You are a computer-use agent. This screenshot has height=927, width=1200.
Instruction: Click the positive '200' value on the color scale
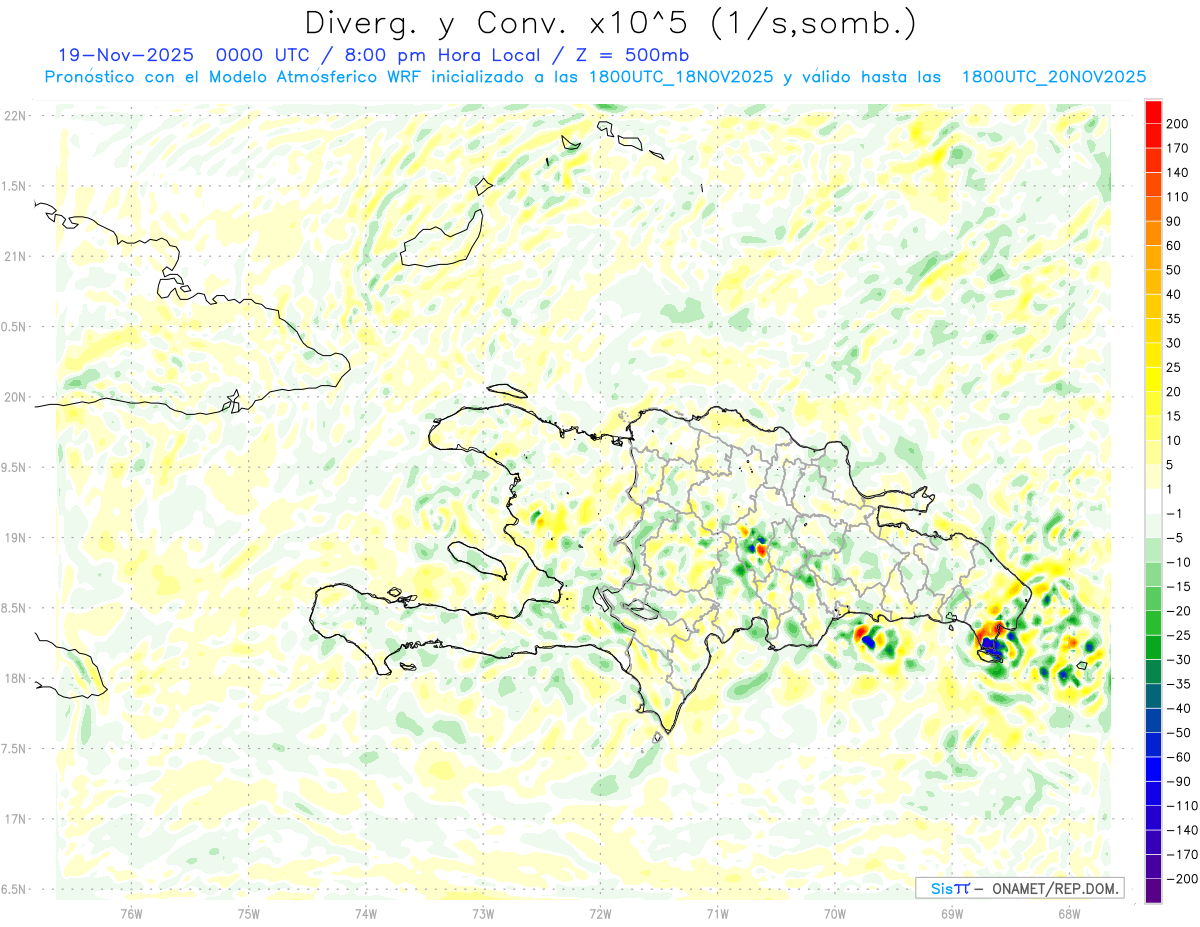[x=1178, y=123]
